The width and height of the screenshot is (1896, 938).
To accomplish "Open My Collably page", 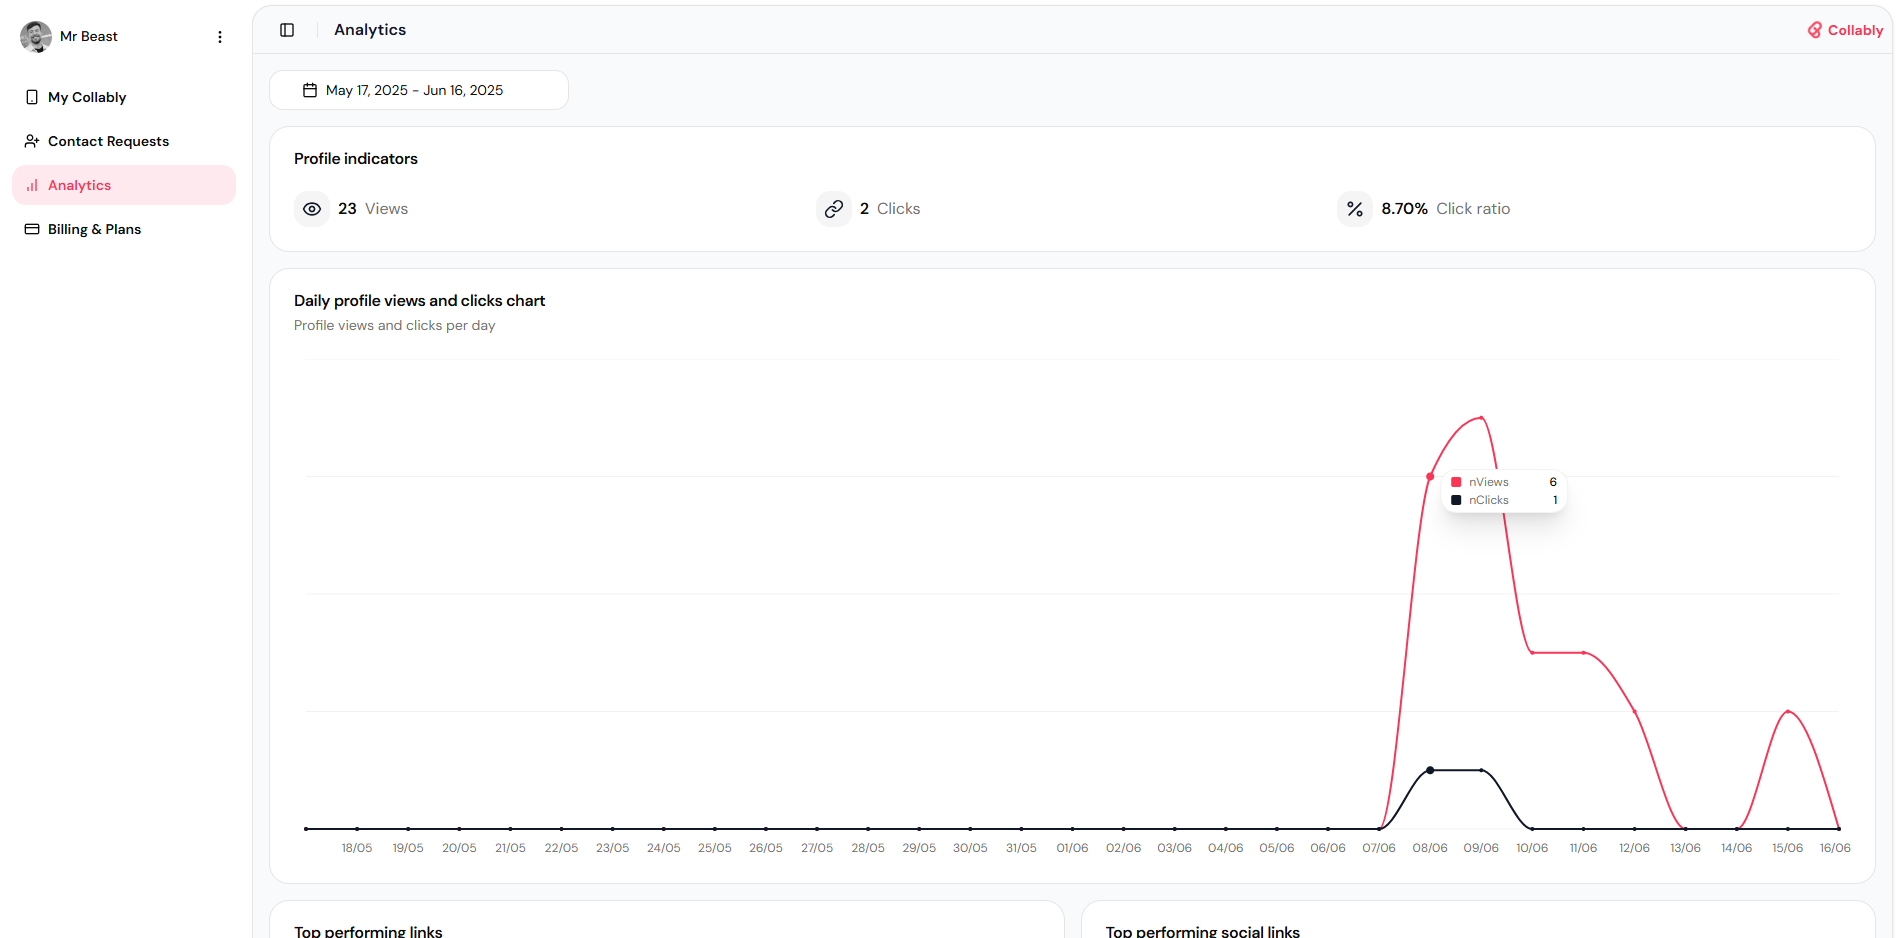I will 124,97.
